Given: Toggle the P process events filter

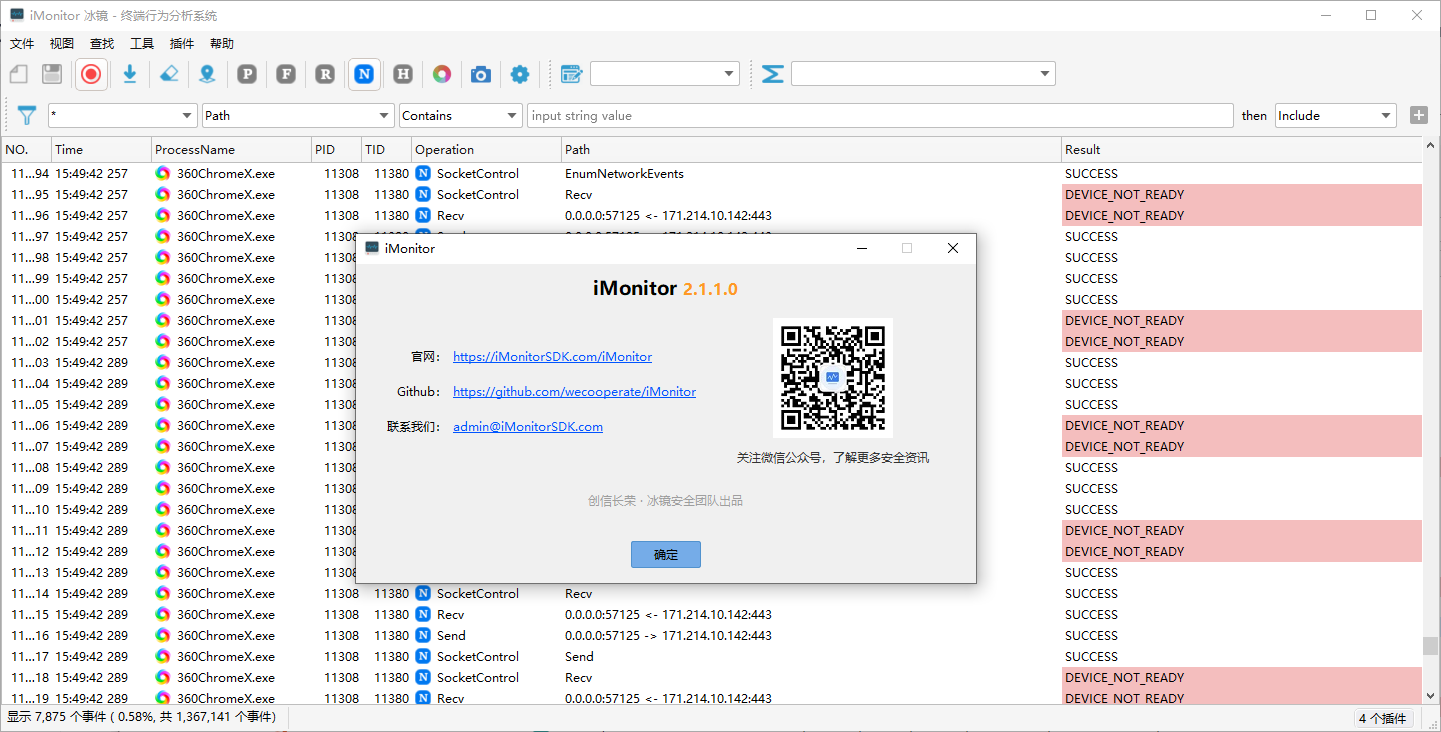Looking at the screenshot, I should pyautogui.click(x=247, y=74).
